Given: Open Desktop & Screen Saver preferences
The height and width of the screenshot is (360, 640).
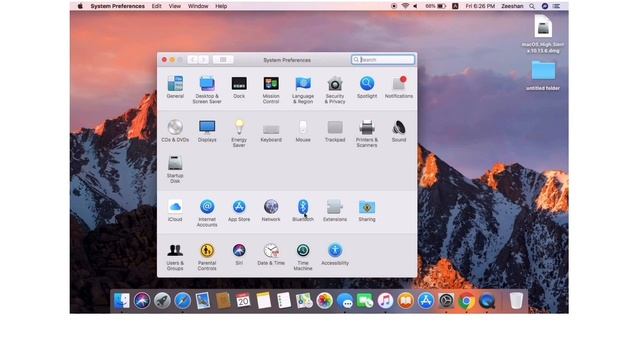Looking at the screenshot, I should pyautogui.click(x=207, y=89).
